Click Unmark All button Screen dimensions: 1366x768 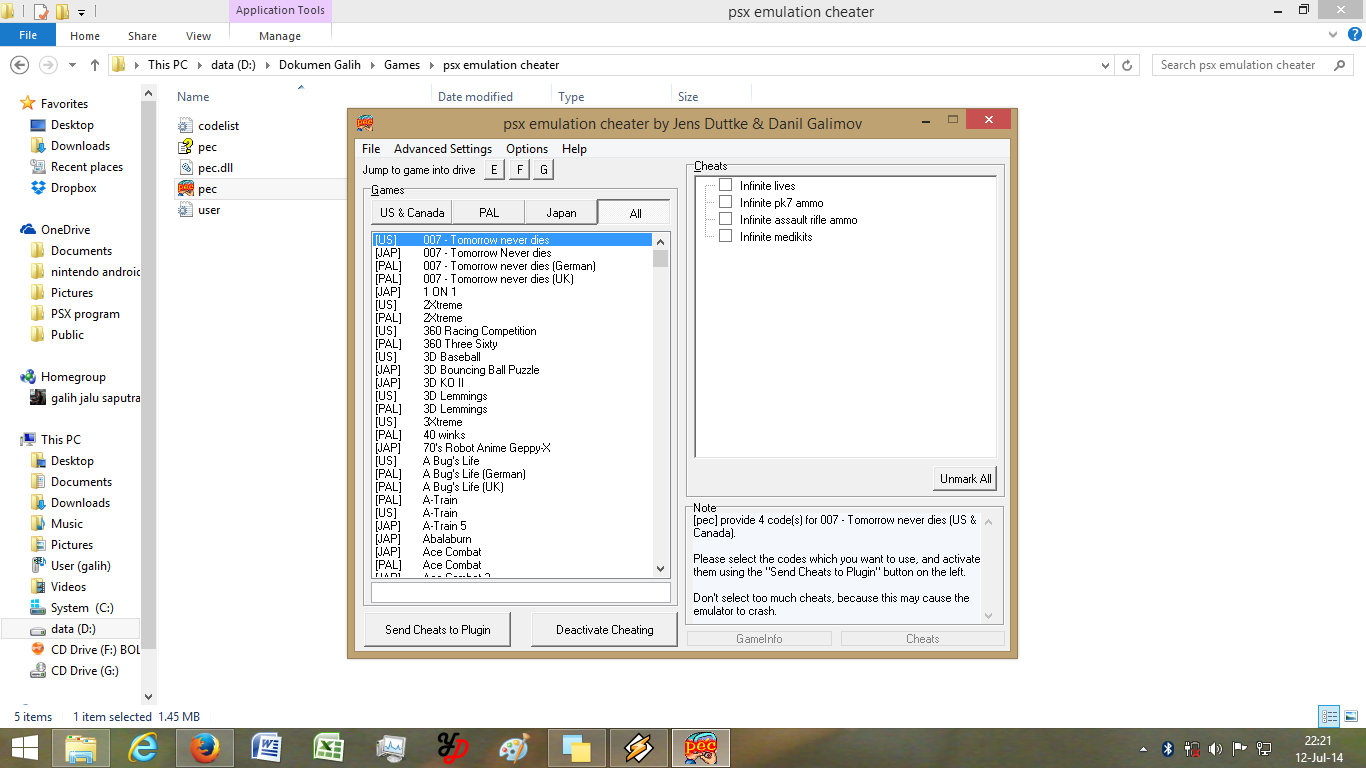pos(965,478)
